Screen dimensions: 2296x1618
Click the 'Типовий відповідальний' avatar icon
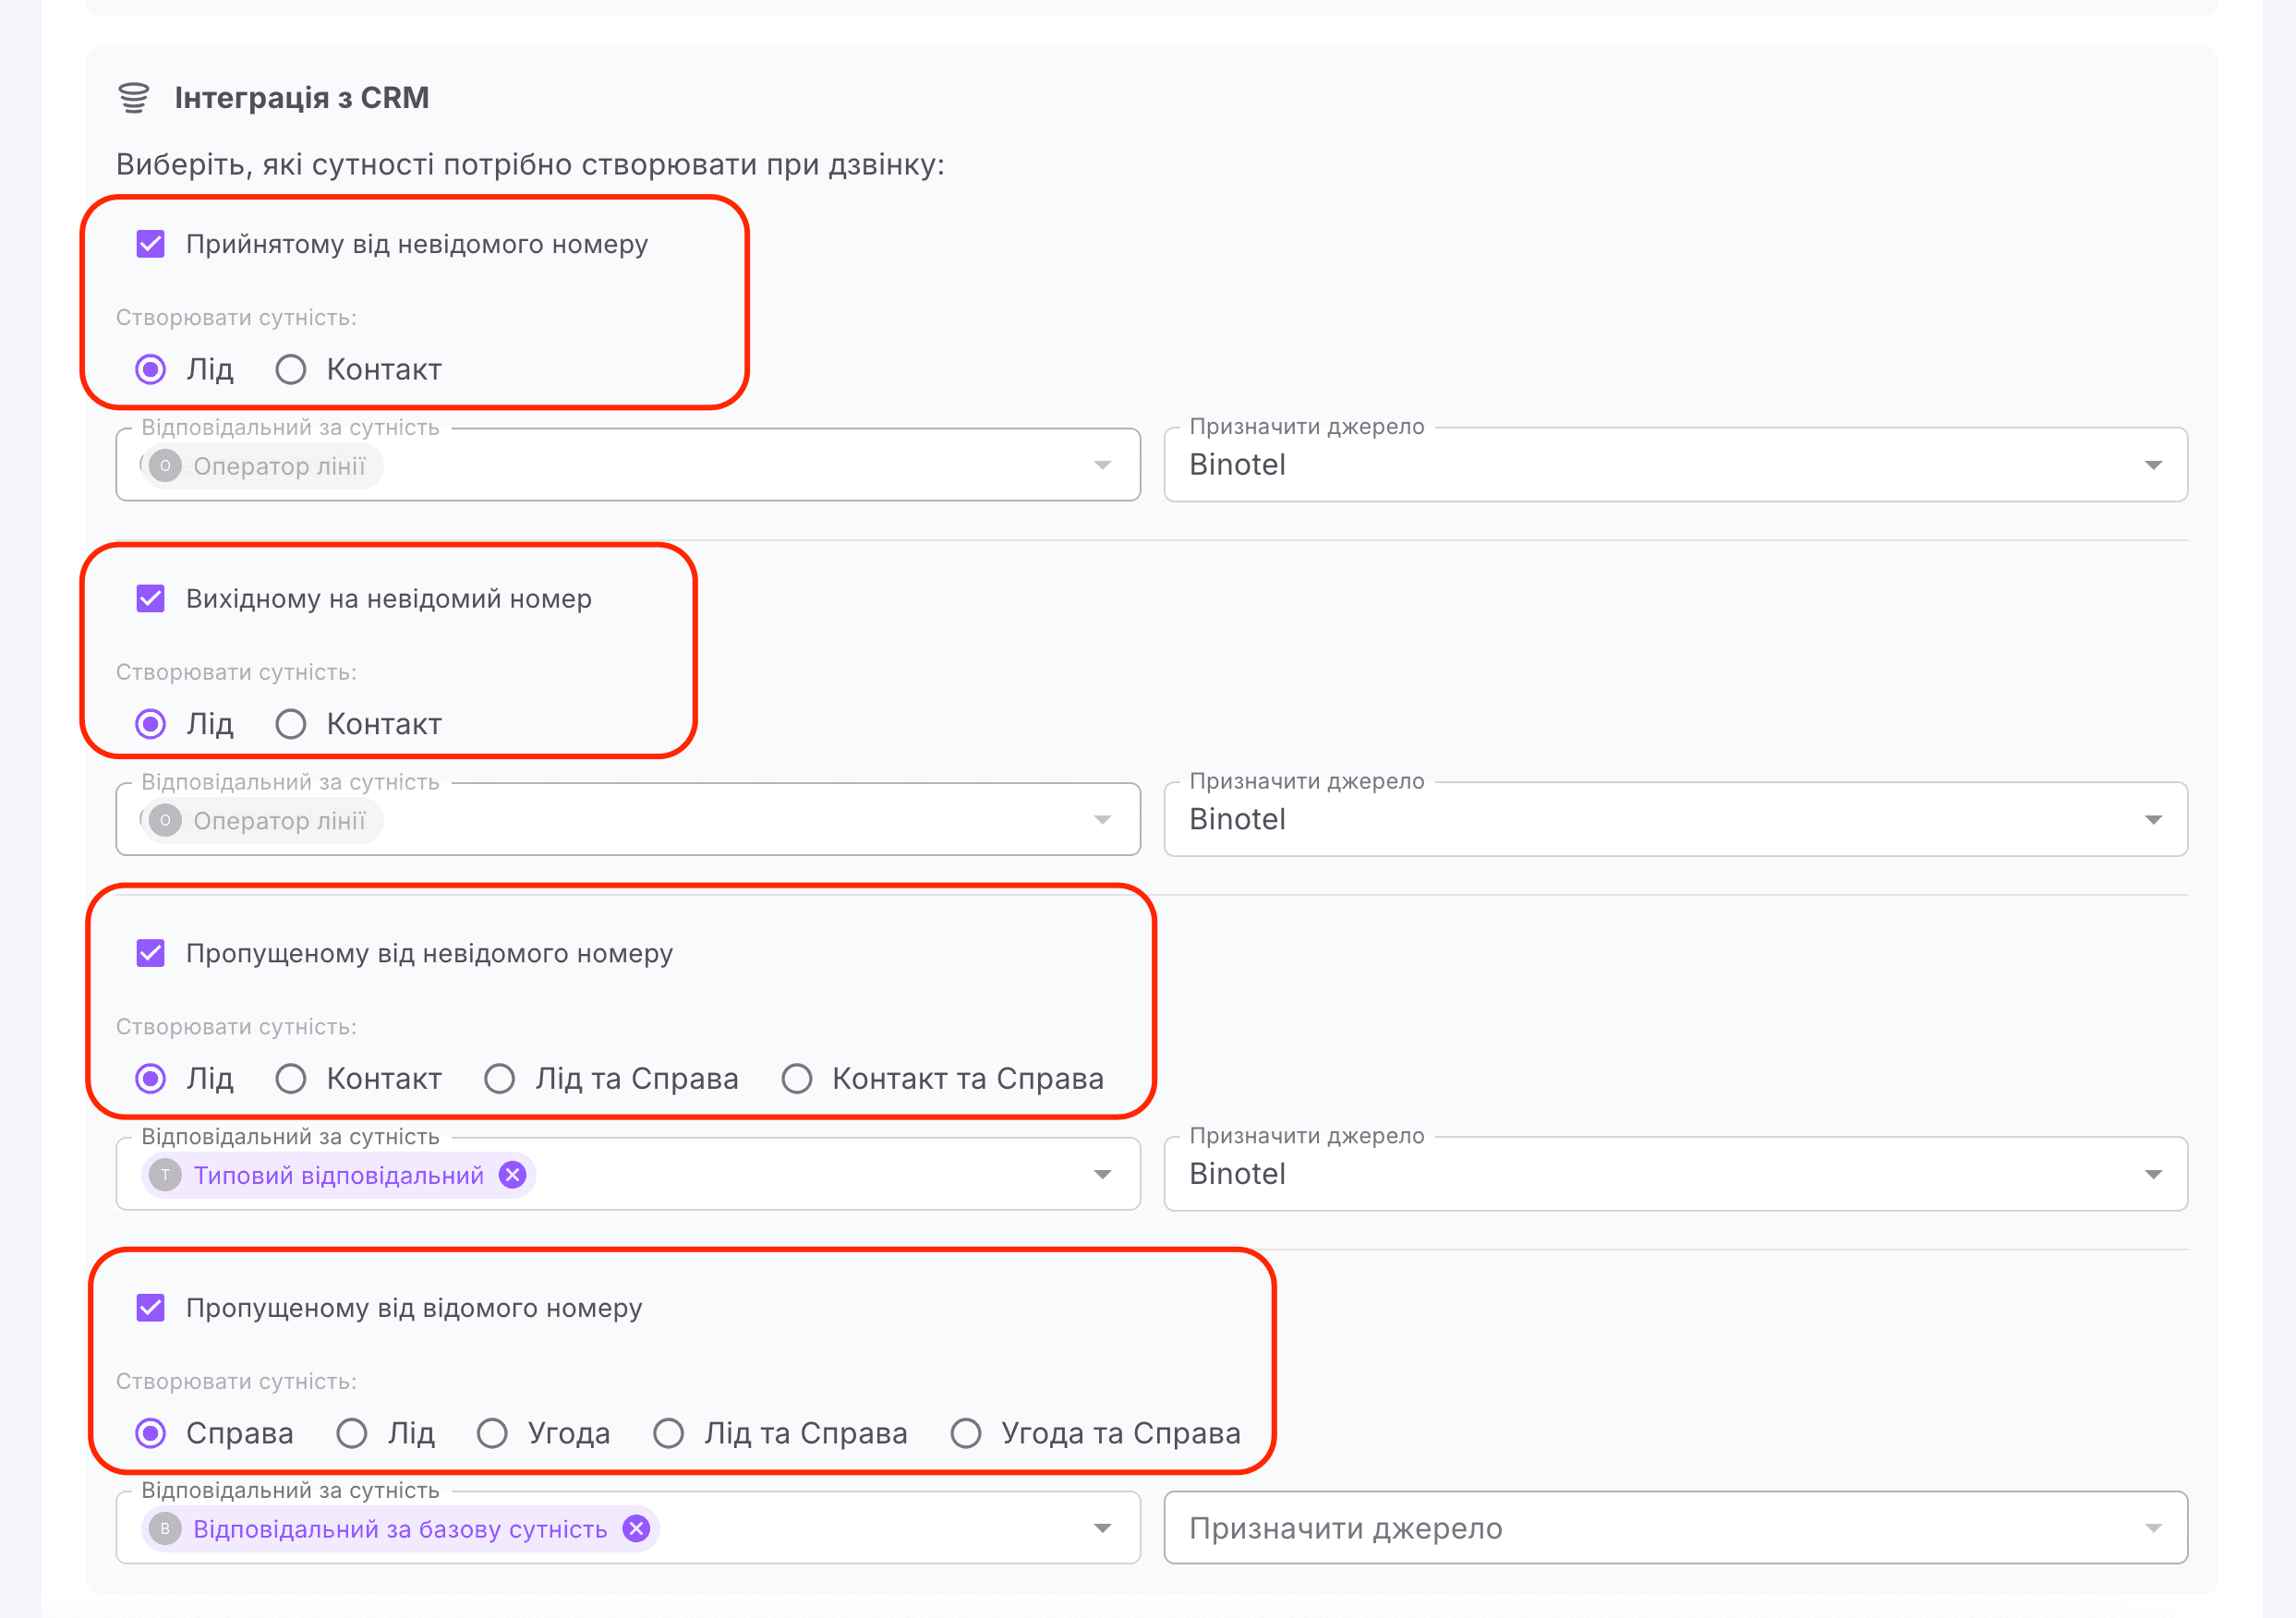coord(165,1175)
